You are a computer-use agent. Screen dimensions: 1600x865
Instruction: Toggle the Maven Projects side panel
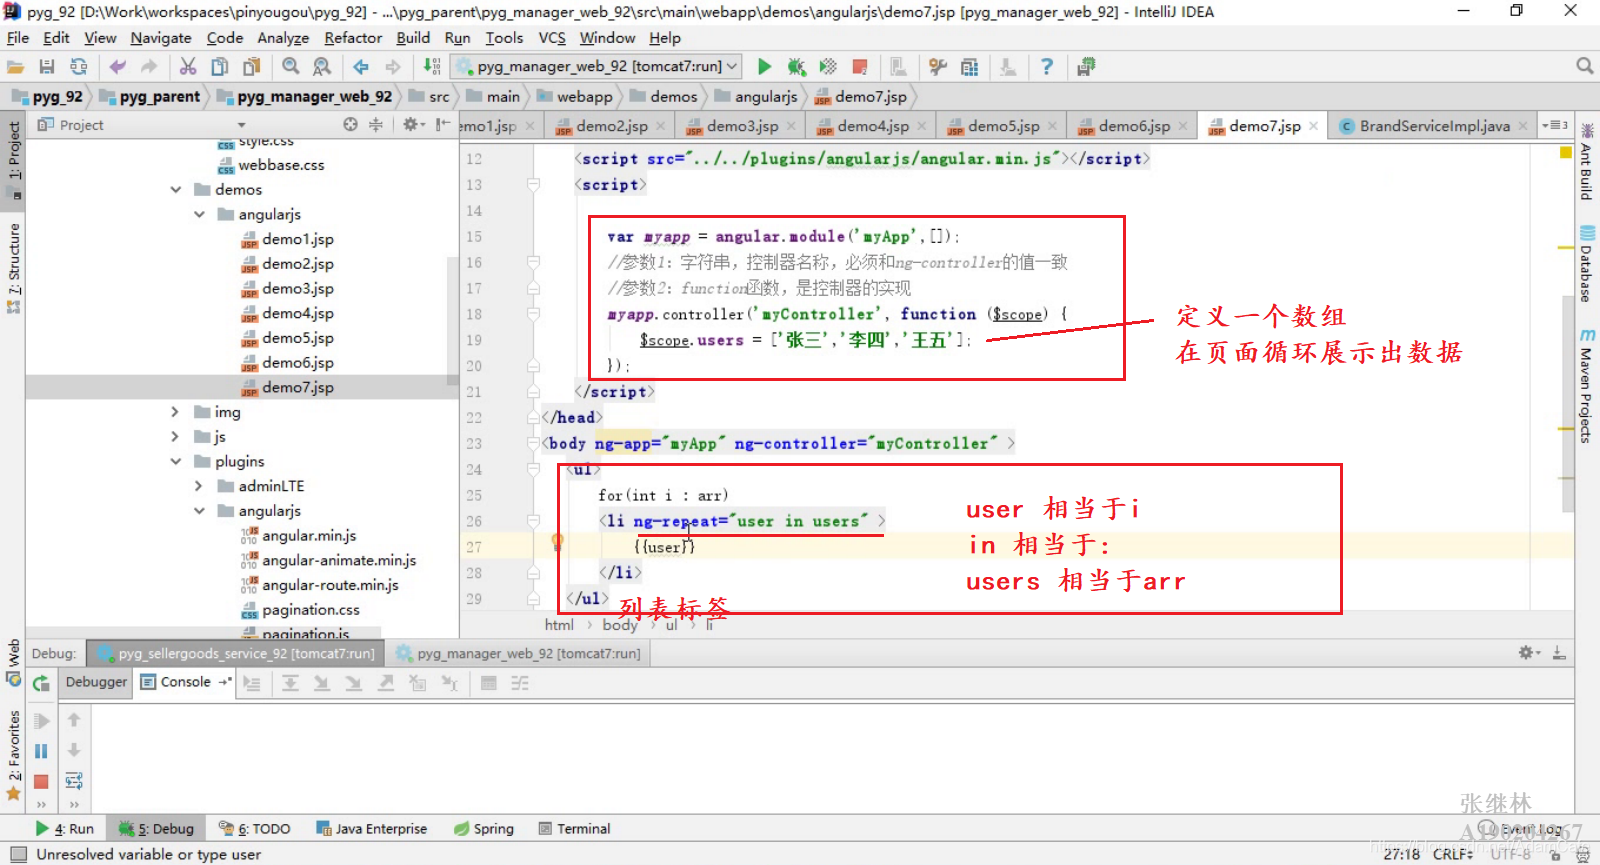click(x=1587, y=386)
